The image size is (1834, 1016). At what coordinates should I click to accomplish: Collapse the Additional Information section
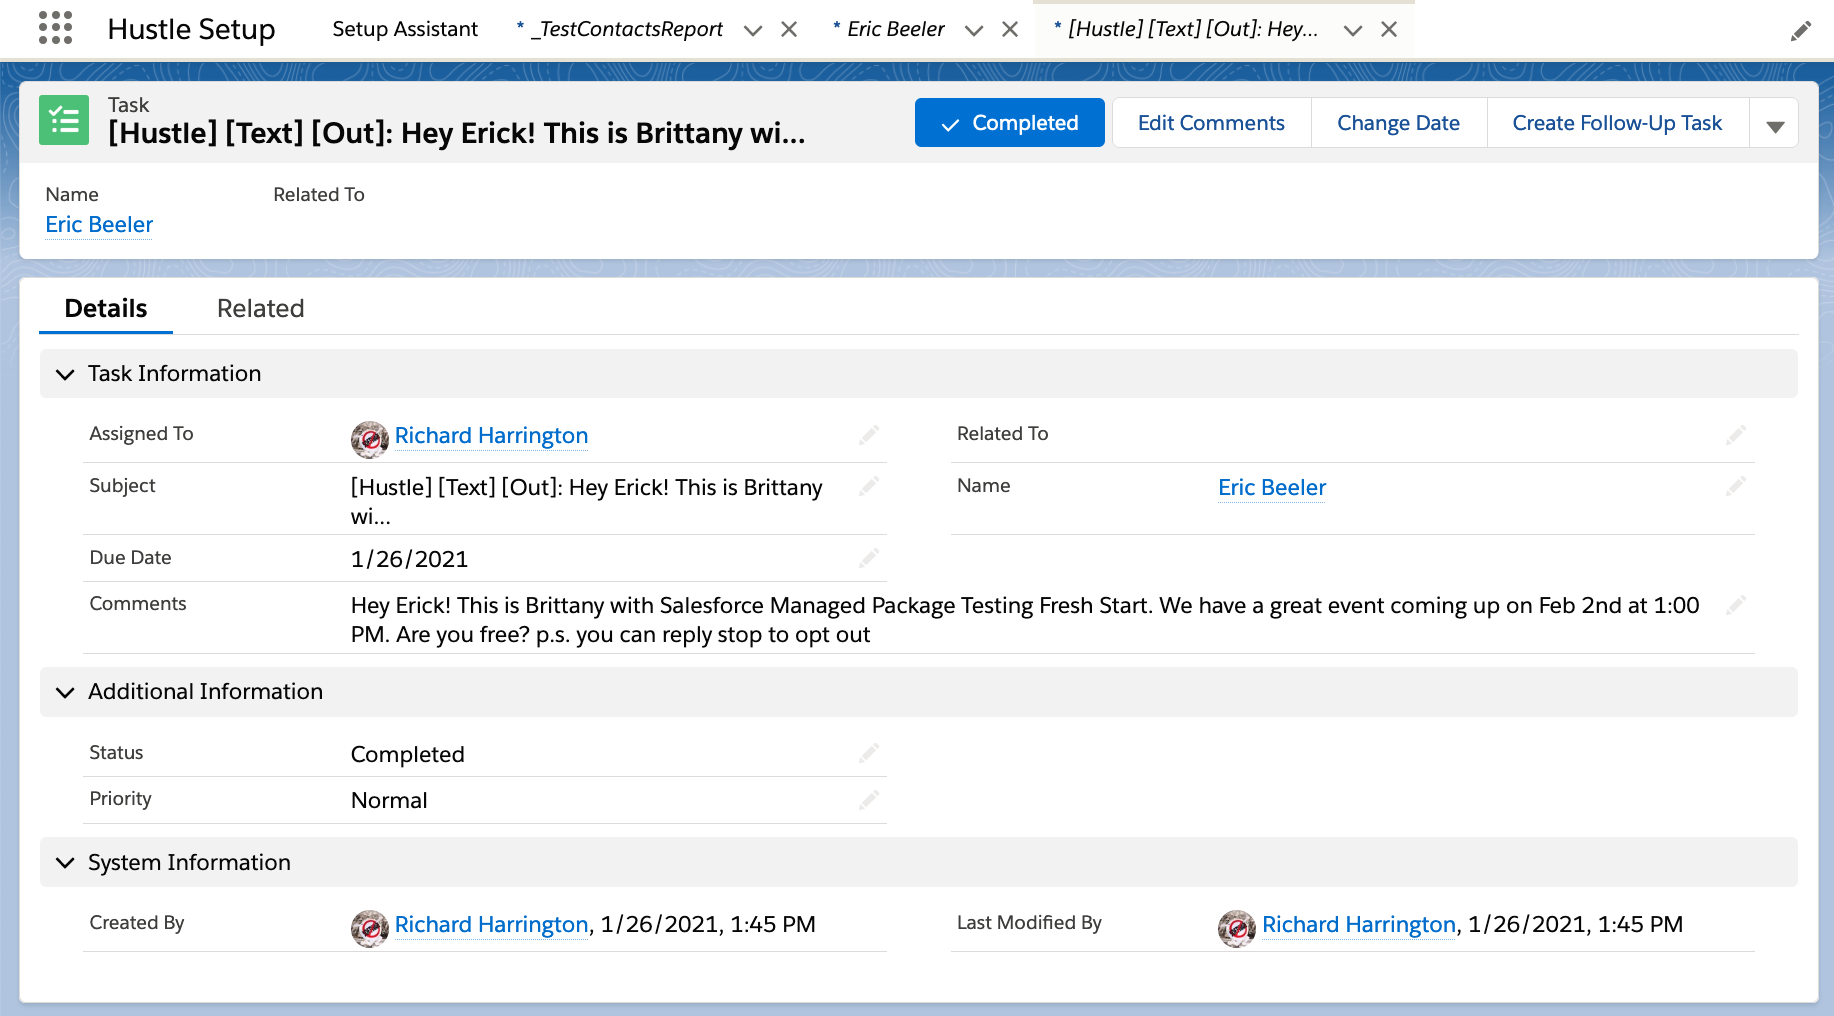pyautogui.click(x=65, y=692)
